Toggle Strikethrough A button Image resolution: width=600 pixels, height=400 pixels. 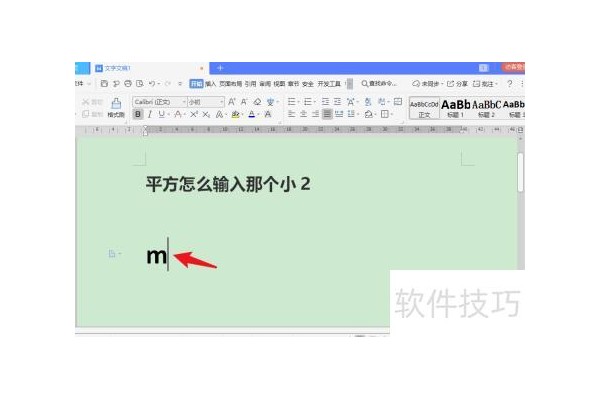click(x=178, y=114)
